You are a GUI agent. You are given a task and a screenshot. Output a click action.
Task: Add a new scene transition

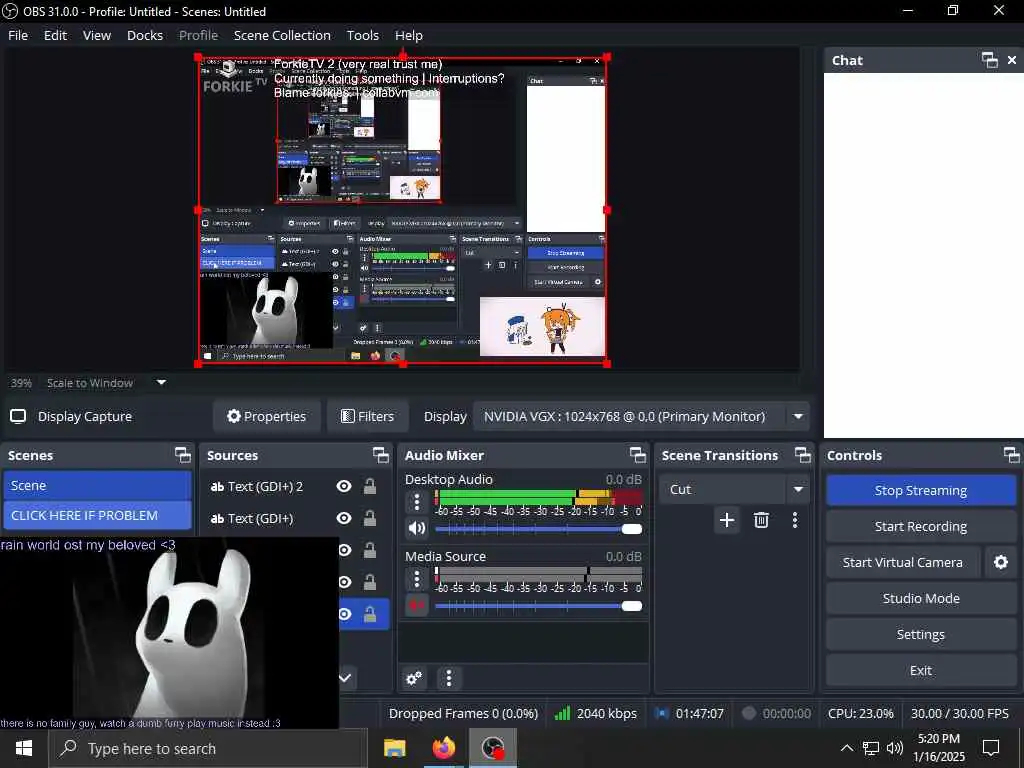coord(727,520)
